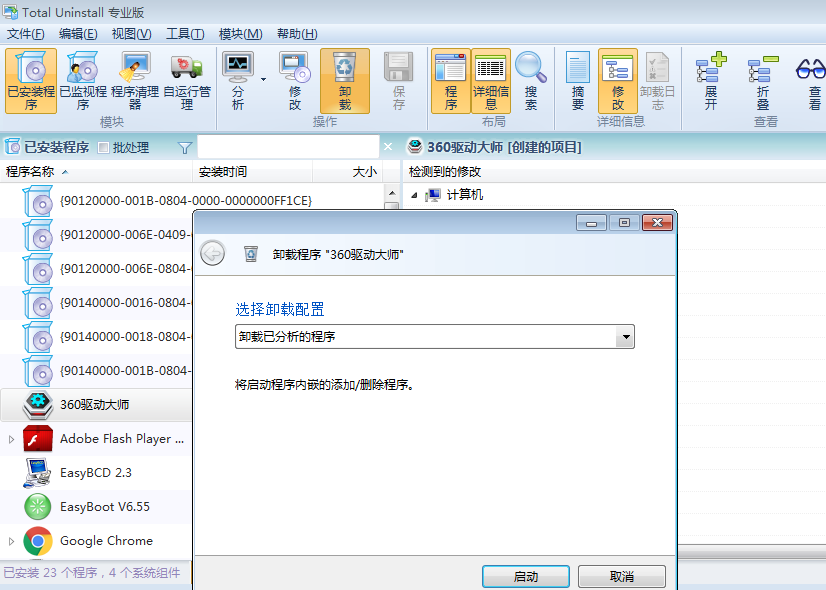Open the 文件(F) menu
826x590 pixels.
pos(25,34)
